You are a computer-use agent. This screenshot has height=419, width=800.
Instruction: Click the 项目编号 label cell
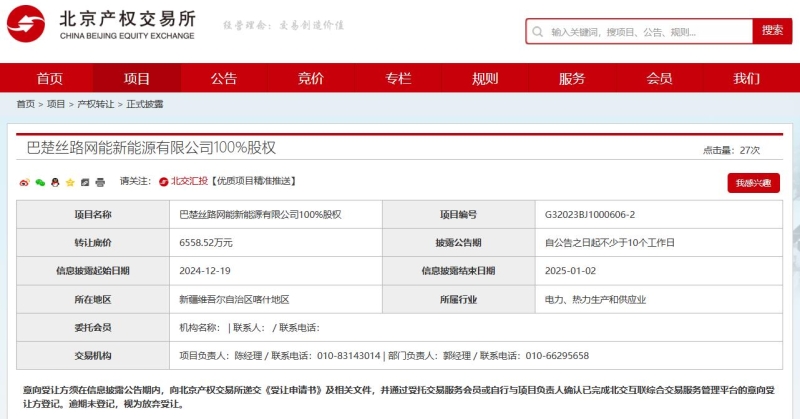tap(459, 214)
